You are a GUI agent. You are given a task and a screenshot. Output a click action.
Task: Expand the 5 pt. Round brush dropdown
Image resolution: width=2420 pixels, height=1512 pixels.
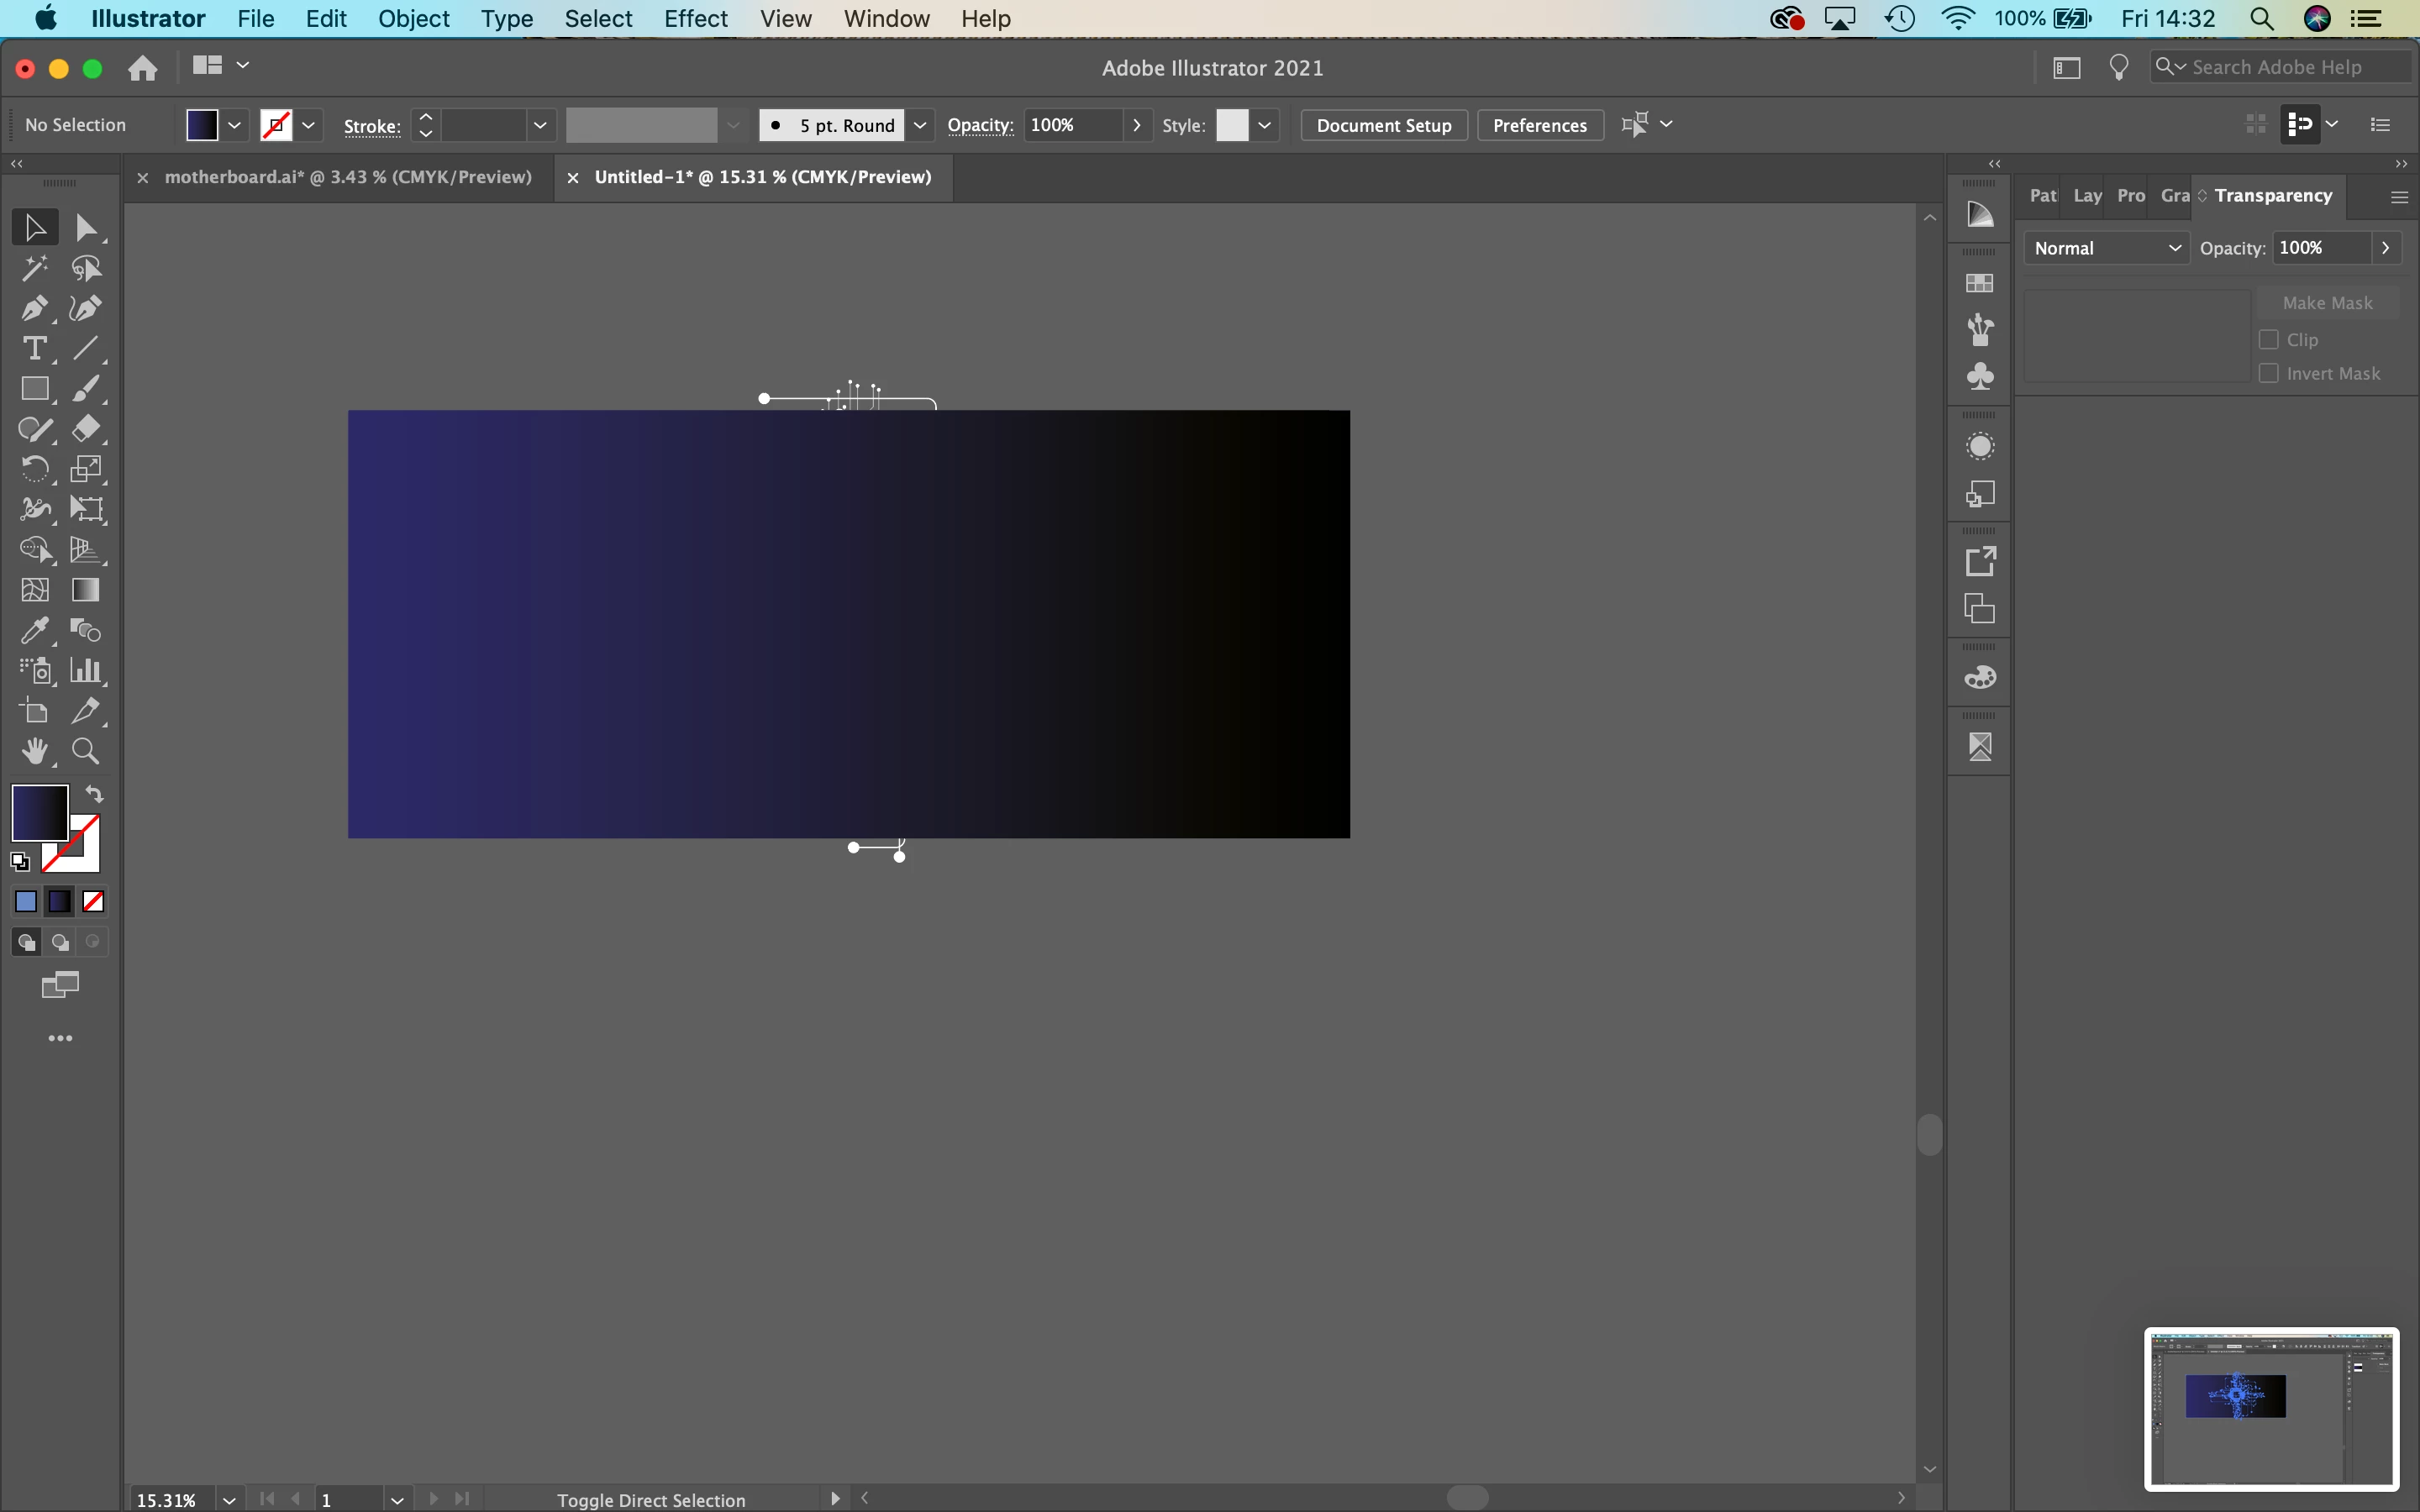point(920,125)
